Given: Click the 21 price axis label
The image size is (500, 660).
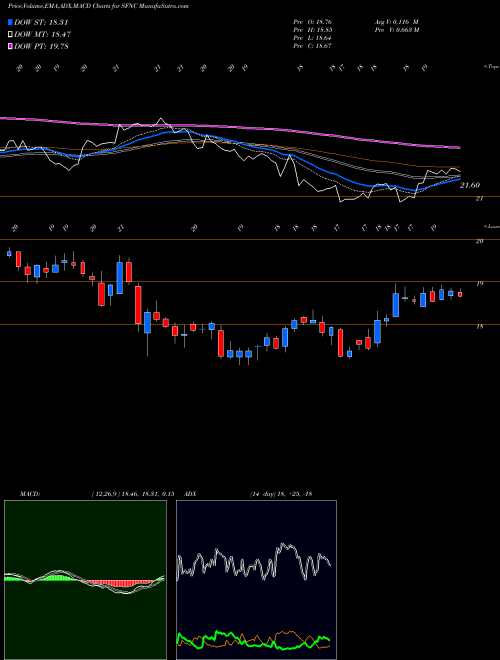Looking at the screenshot, I should tap(479, 199).
